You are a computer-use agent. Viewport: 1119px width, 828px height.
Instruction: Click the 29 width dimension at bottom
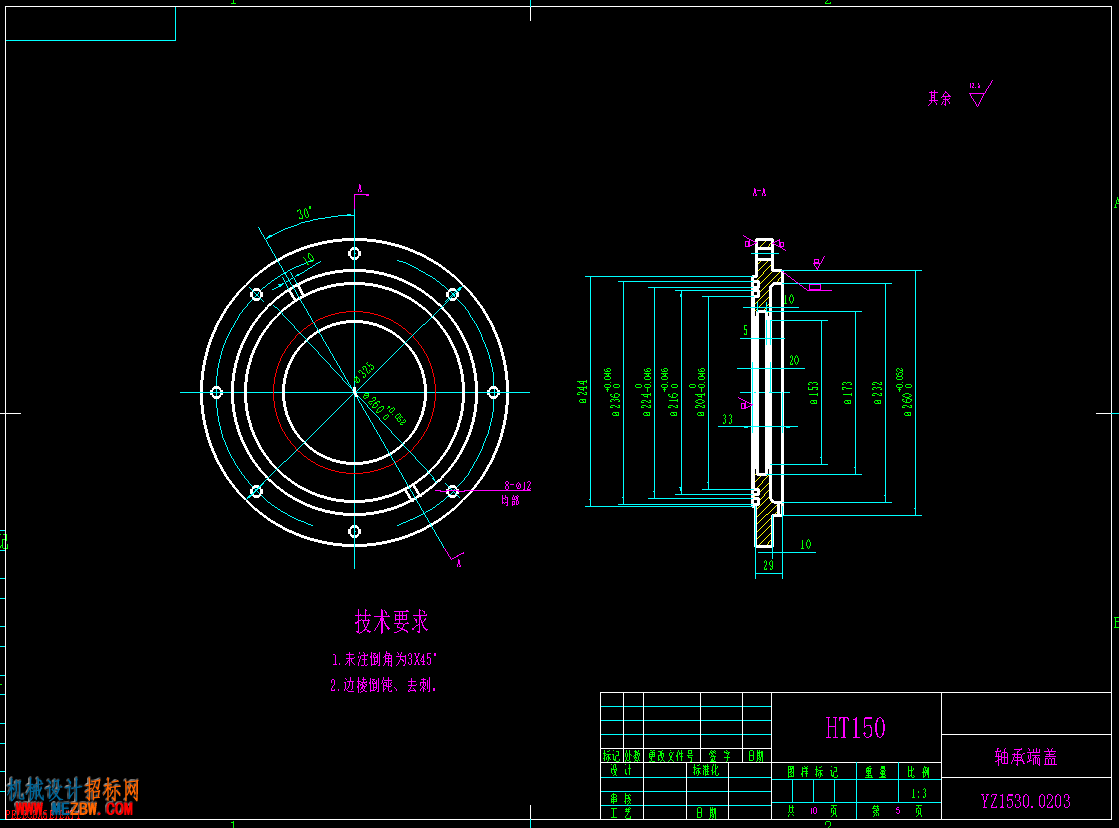pos(768,566)
